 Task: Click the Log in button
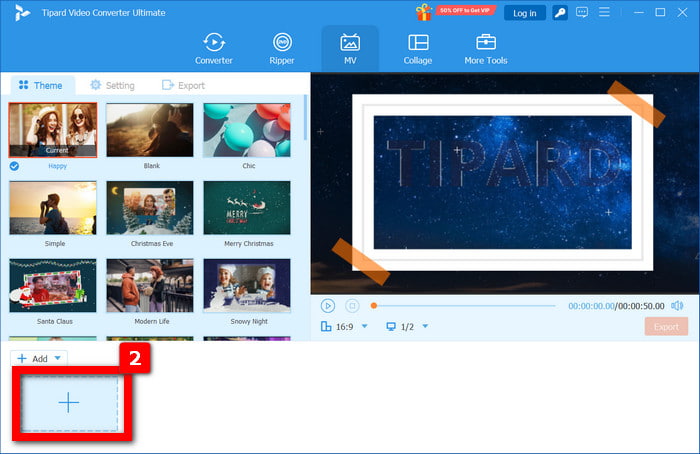[x=525, y=13]
